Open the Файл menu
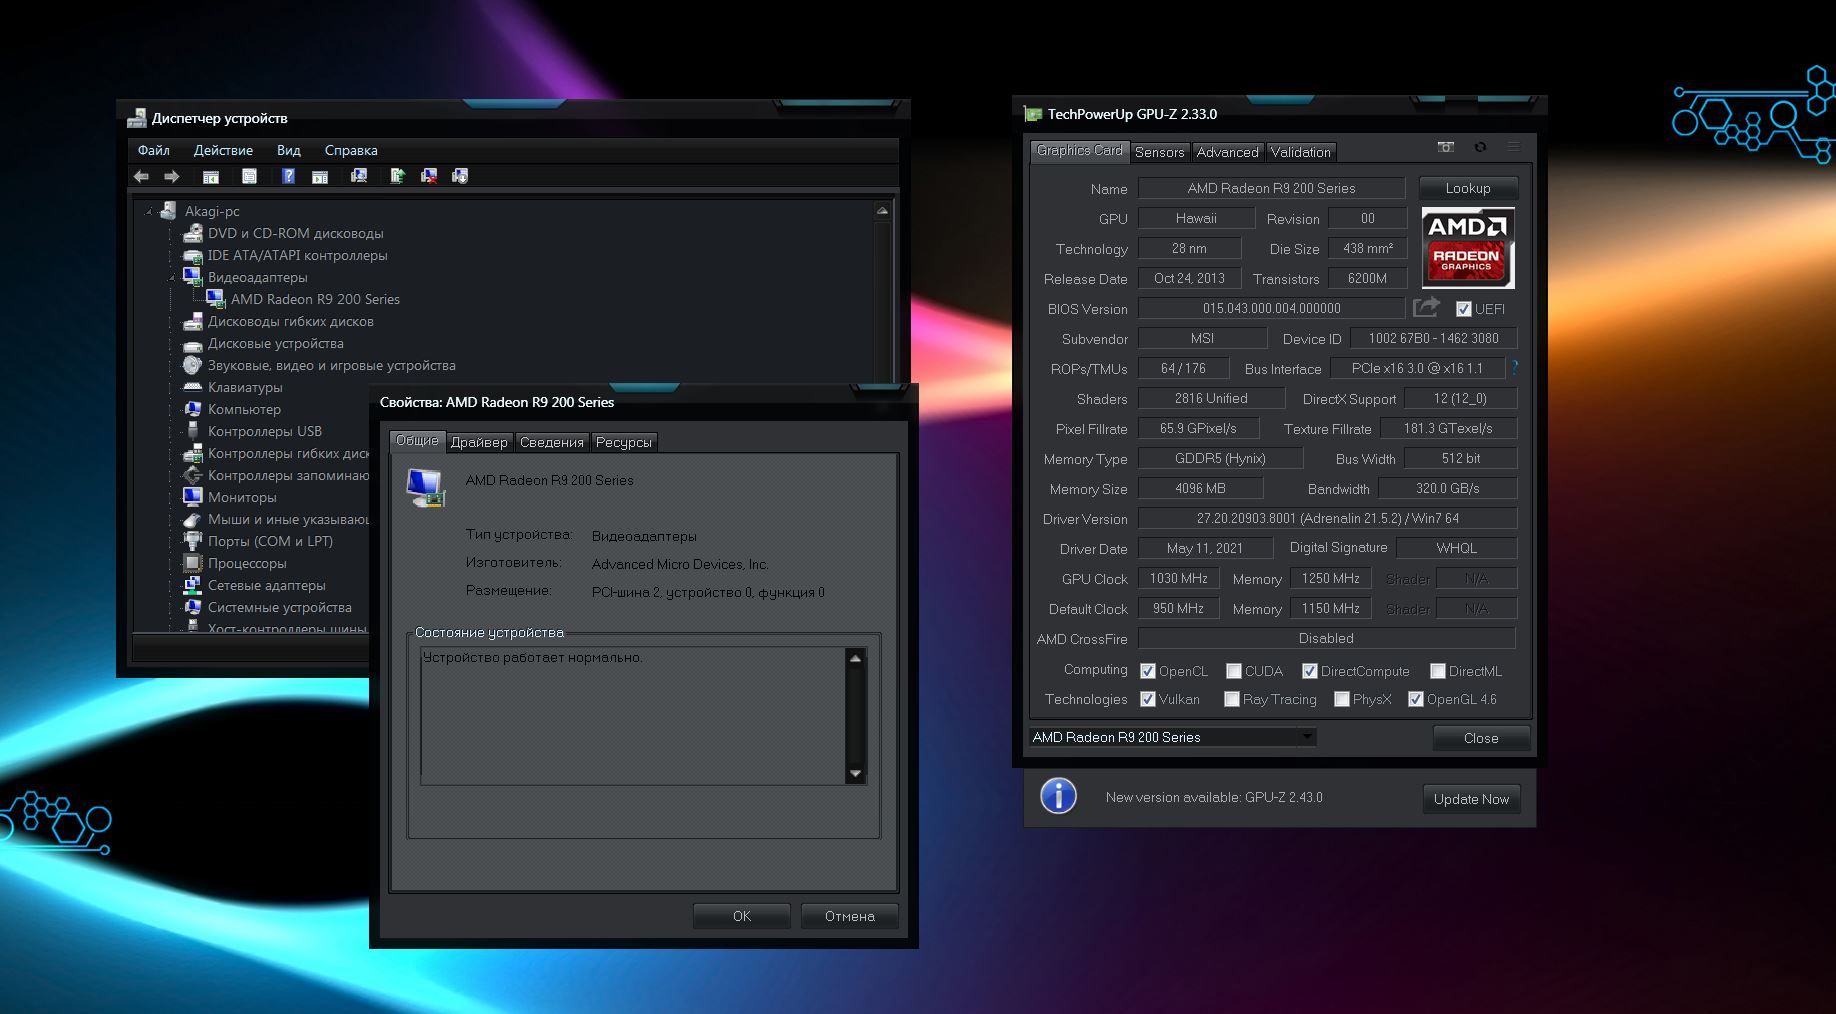1836x1014 pixels. point(154,150)
